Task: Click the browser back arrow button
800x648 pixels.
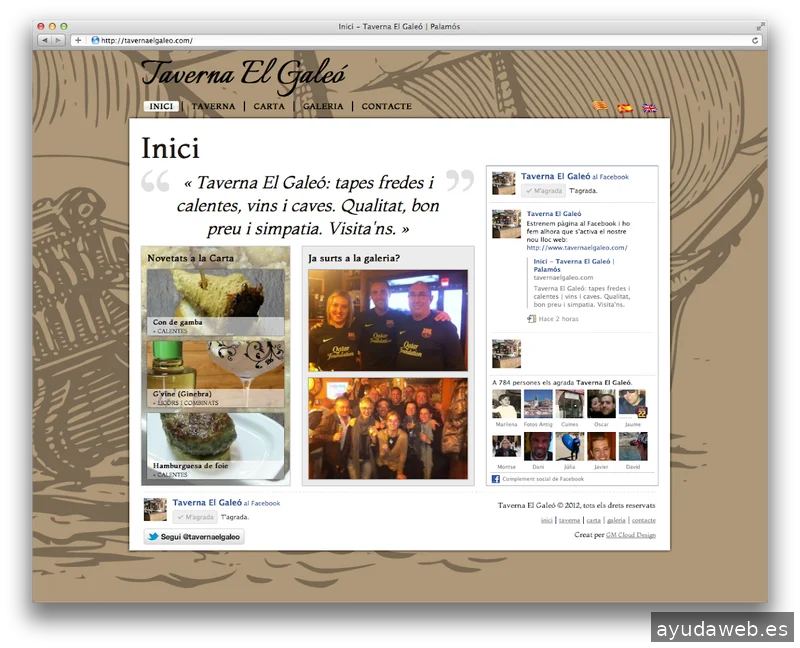Action: tap(45, 40)
